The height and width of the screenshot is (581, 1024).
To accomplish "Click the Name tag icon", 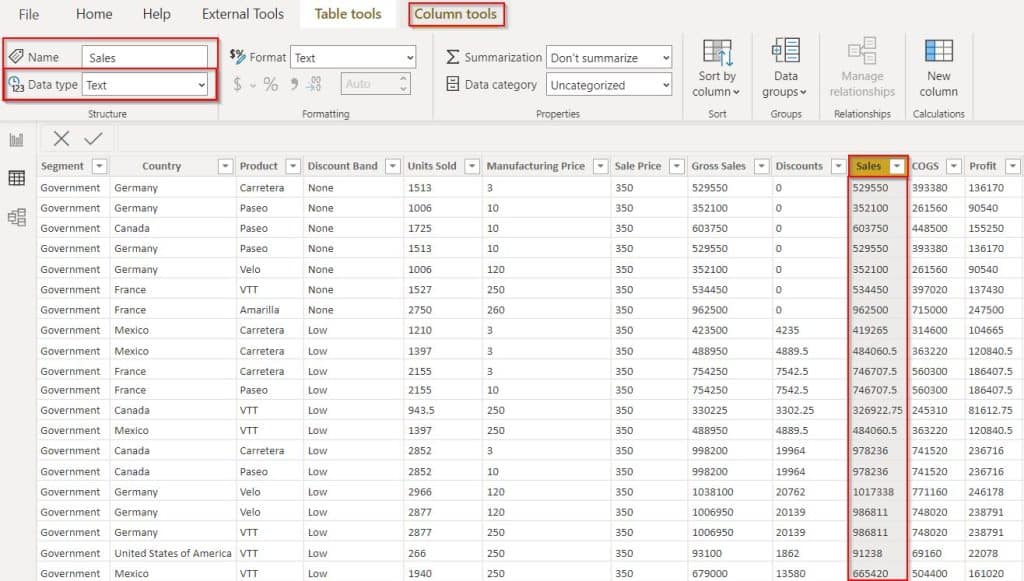I will [16, 56].
